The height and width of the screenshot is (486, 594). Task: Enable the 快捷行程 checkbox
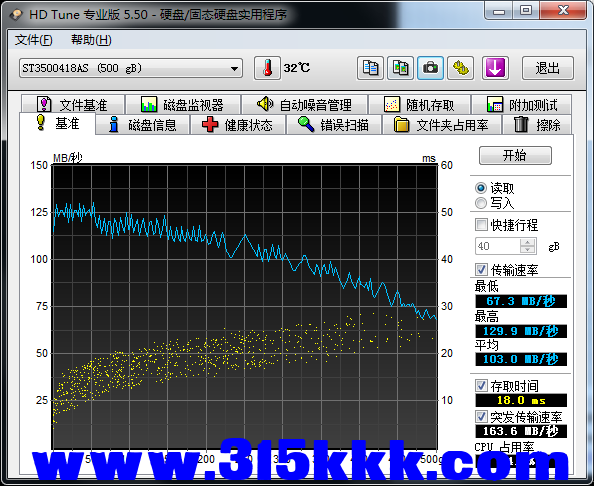[x=481, y=225]
